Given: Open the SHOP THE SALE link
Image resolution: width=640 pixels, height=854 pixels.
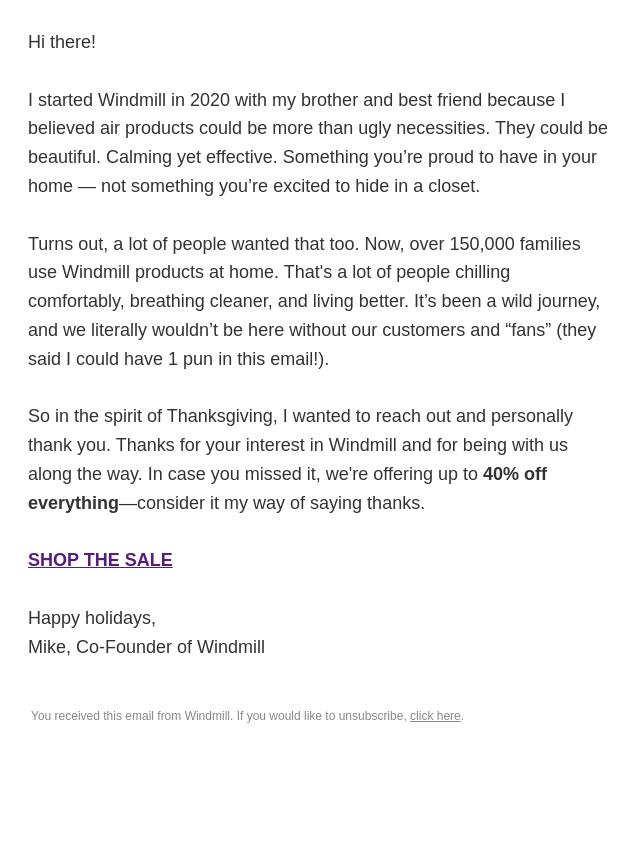Looking at the screenshot, I should click(100, 560).
